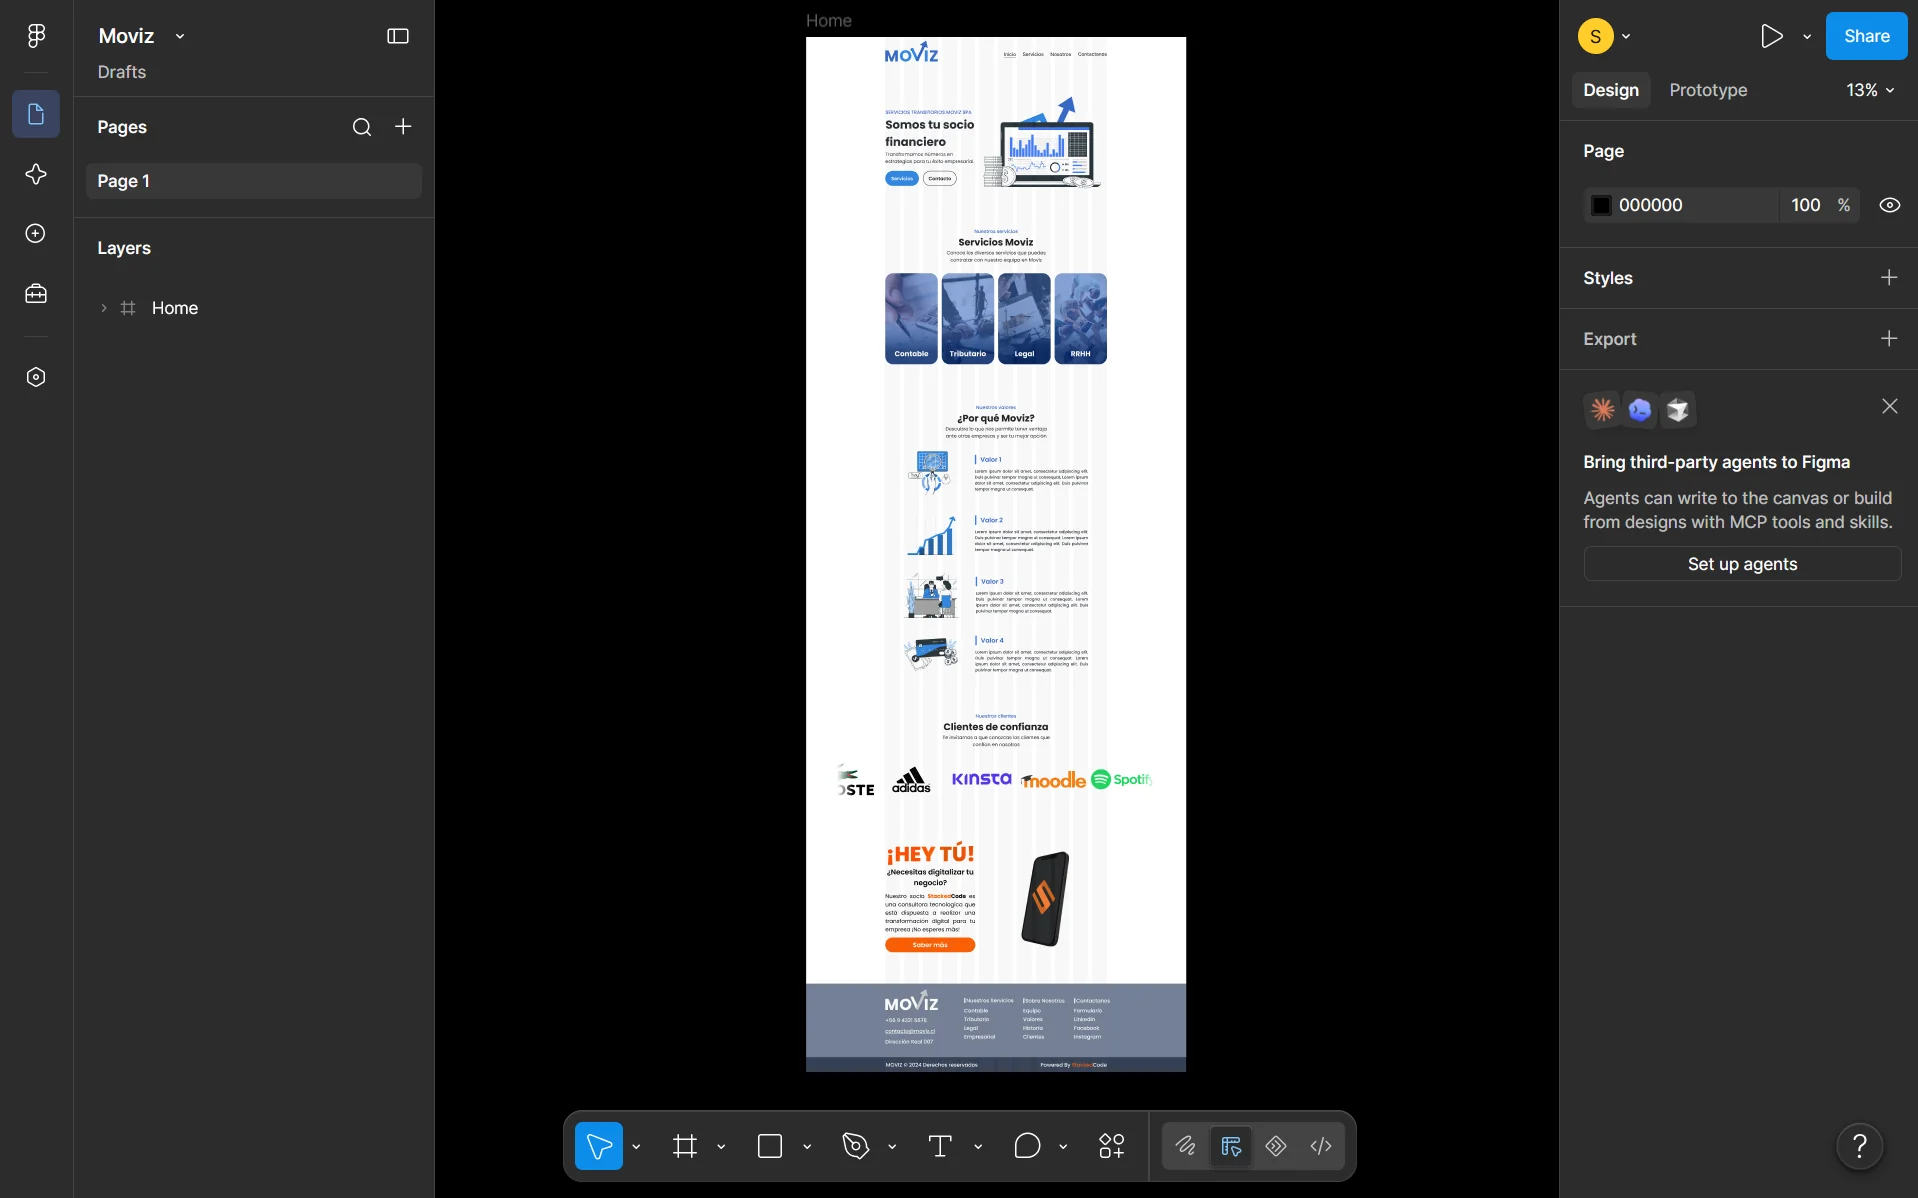
Task: Select the Comment tool
Action: click(x=1027, y=1146)
